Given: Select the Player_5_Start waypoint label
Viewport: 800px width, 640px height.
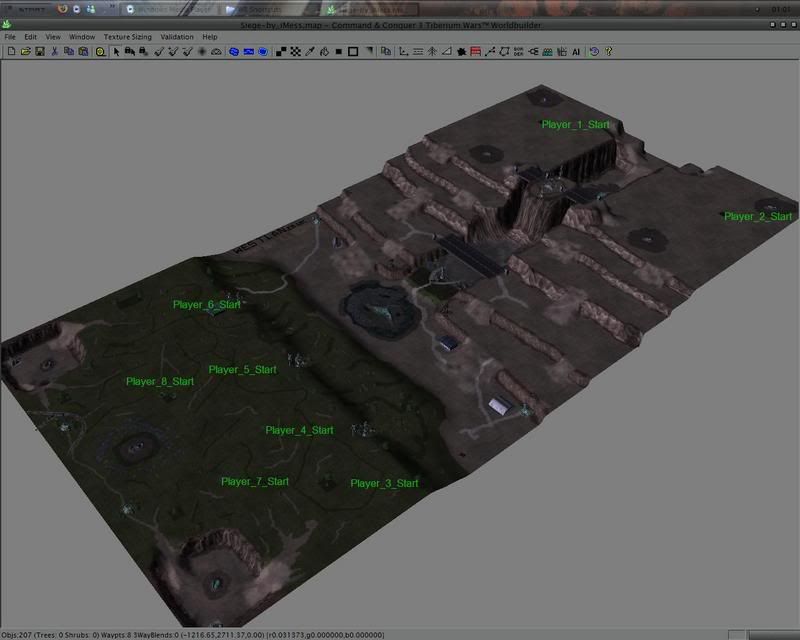Looking at the screenshot, I should (242, 370).
